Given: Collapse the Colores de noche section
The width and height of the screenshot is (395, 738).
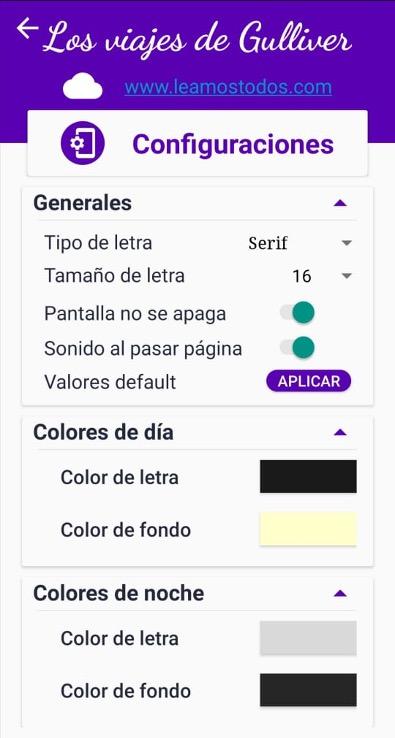Looking at the screenshot, I should [x=340, y=593].
